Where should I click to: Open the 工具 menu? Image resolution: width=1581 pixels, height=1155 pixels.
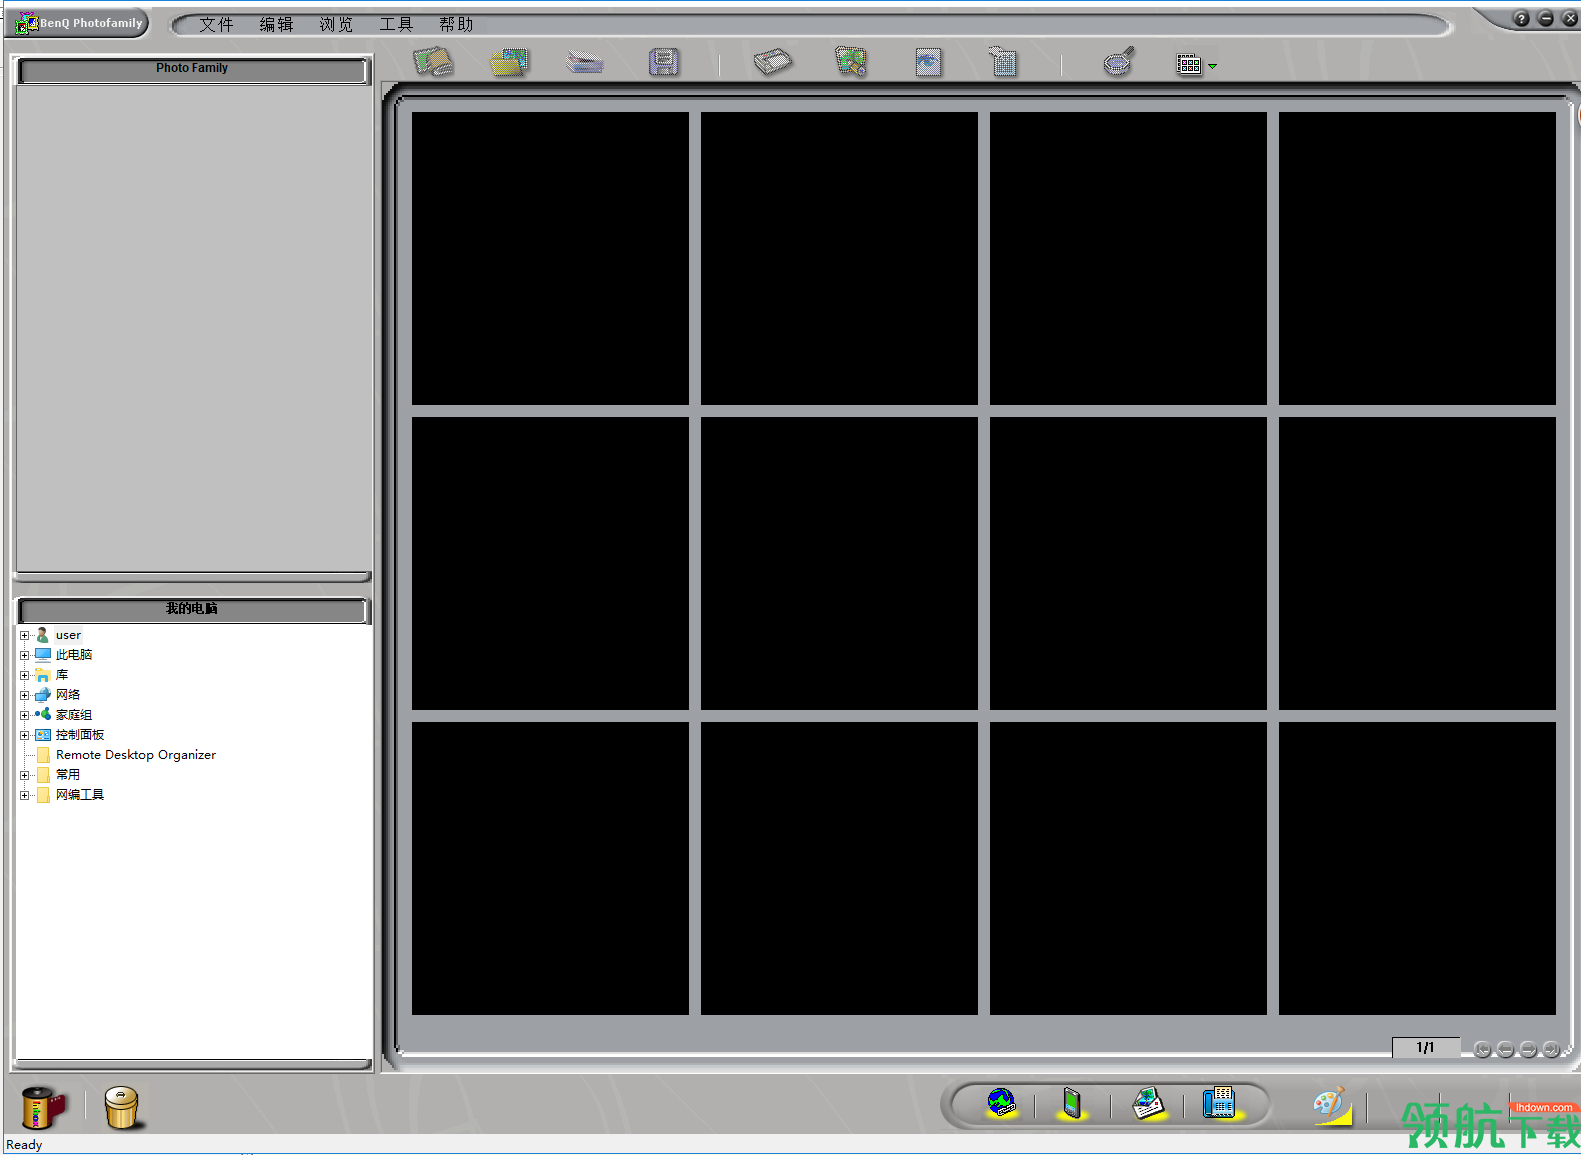click(396, 24)
